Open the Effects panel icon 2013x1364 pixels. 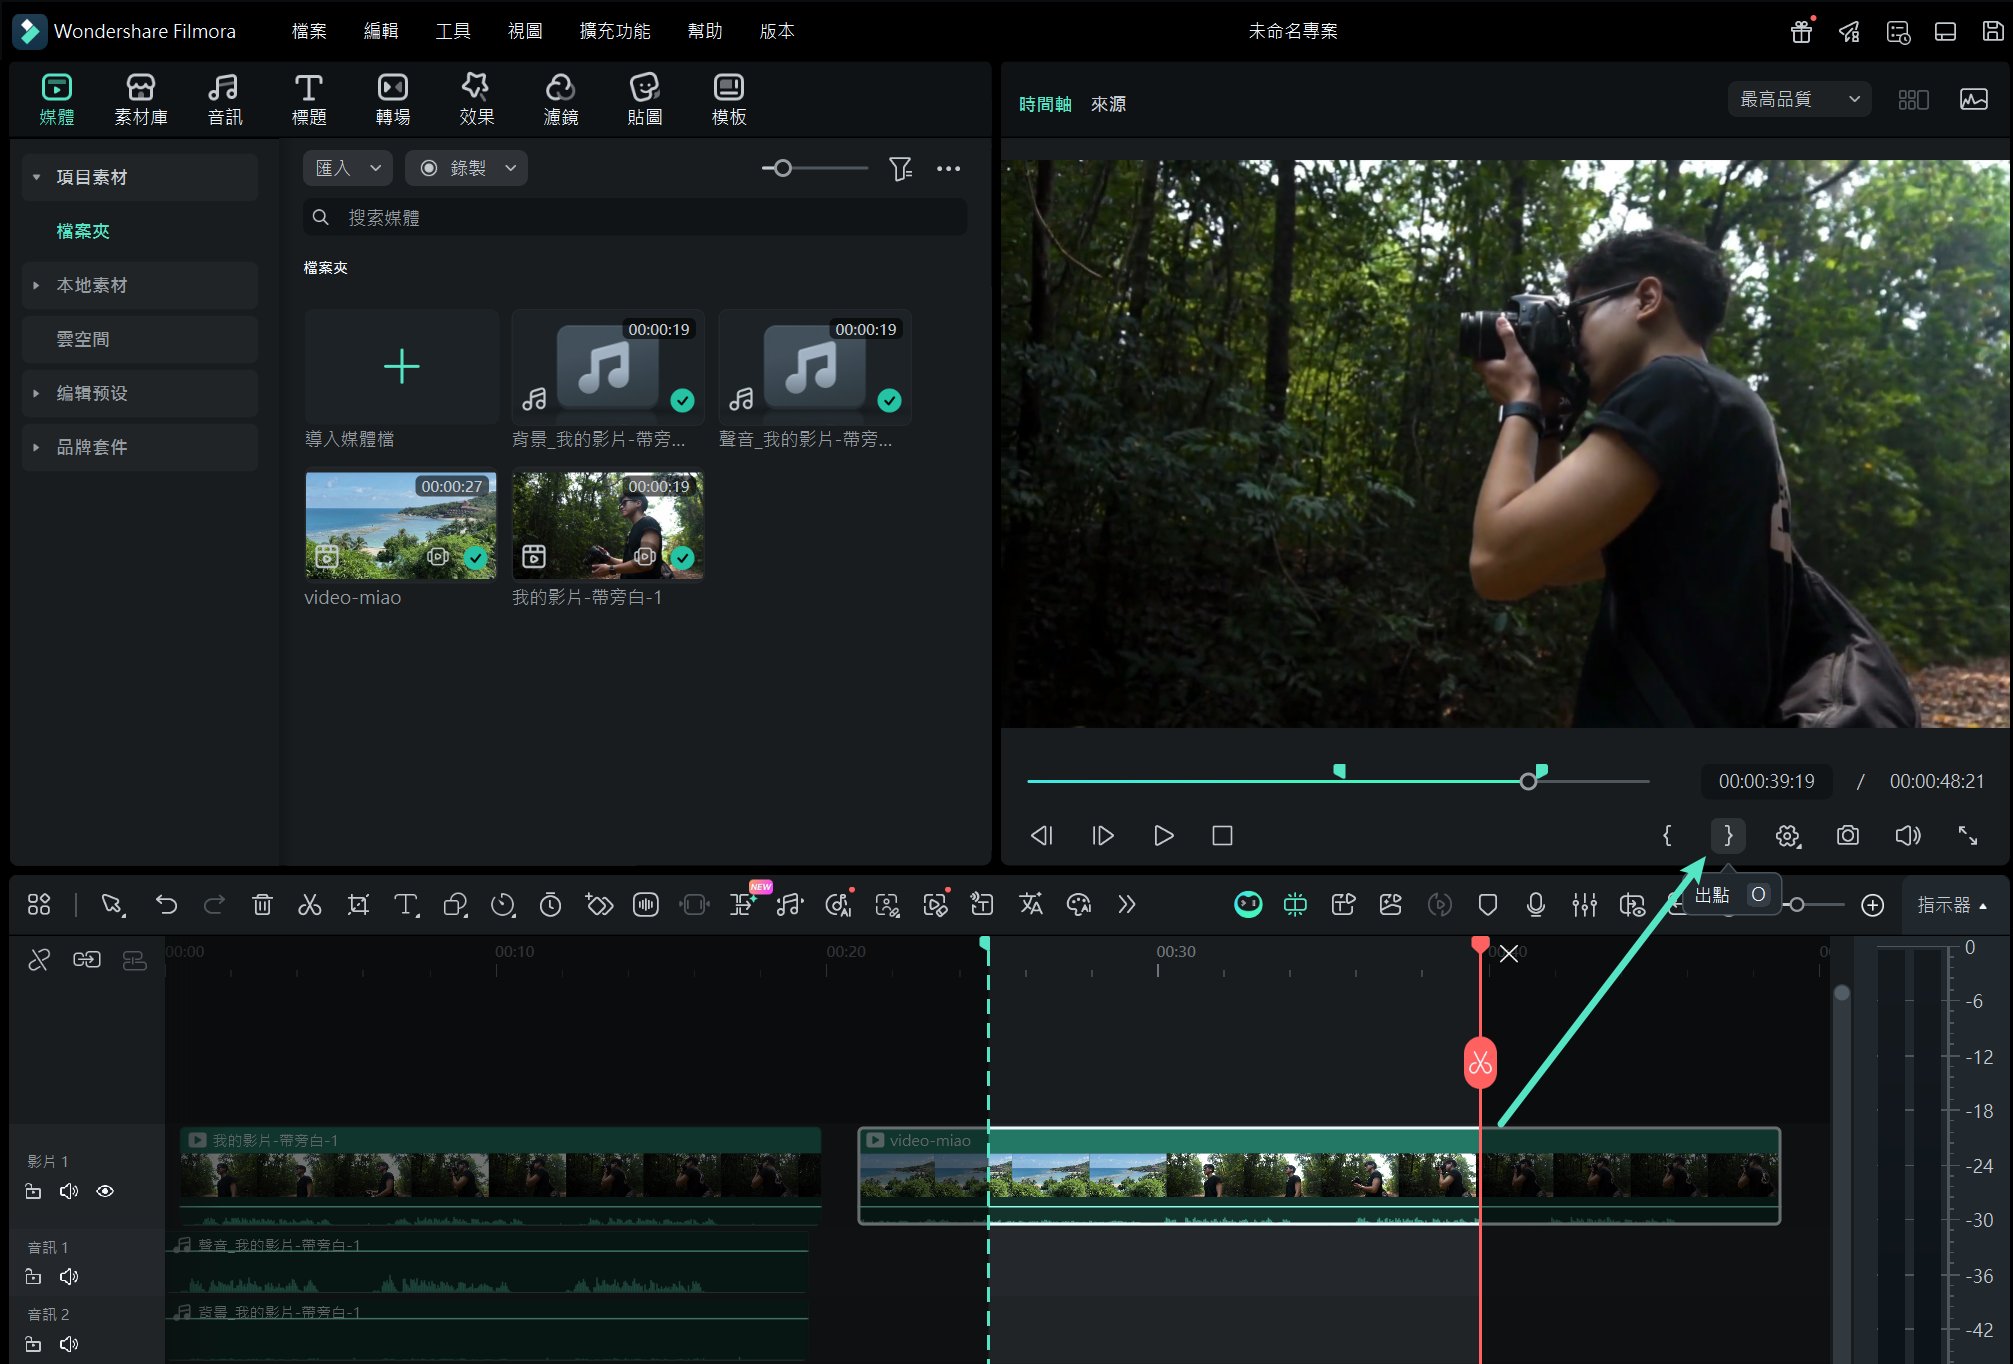(476, 99)
